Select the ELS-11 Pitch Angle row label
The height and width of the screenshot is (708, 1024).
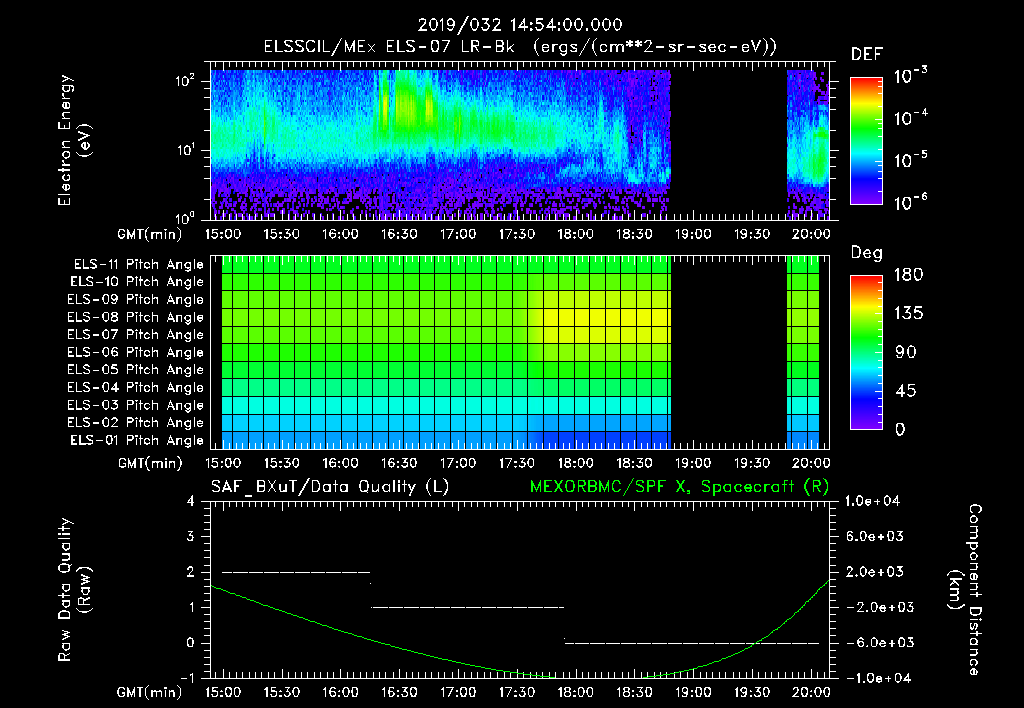coord(138,265)
